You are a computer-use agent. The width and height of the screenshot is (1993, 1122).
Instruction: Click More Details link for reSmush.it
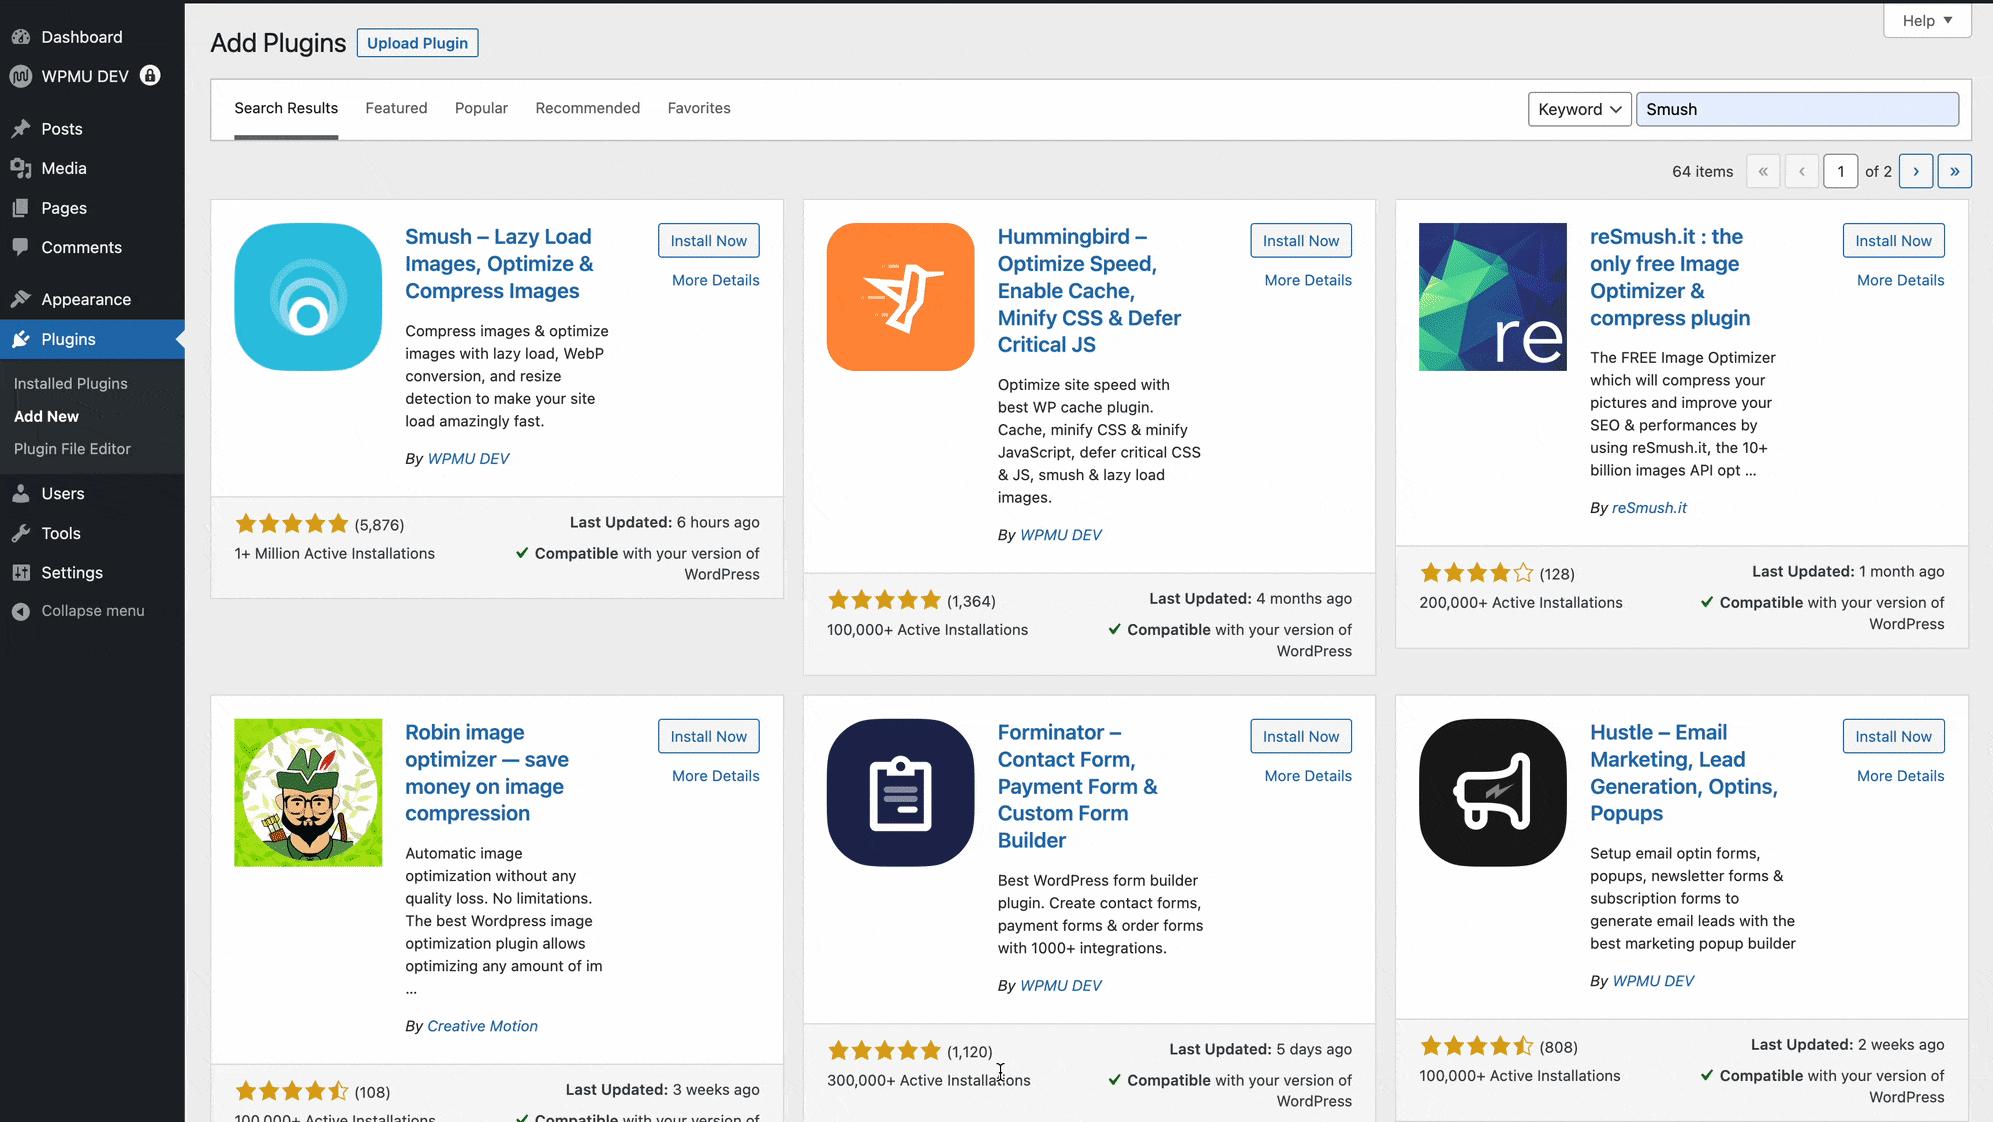pyautogui.click(x=1900, y=279)
